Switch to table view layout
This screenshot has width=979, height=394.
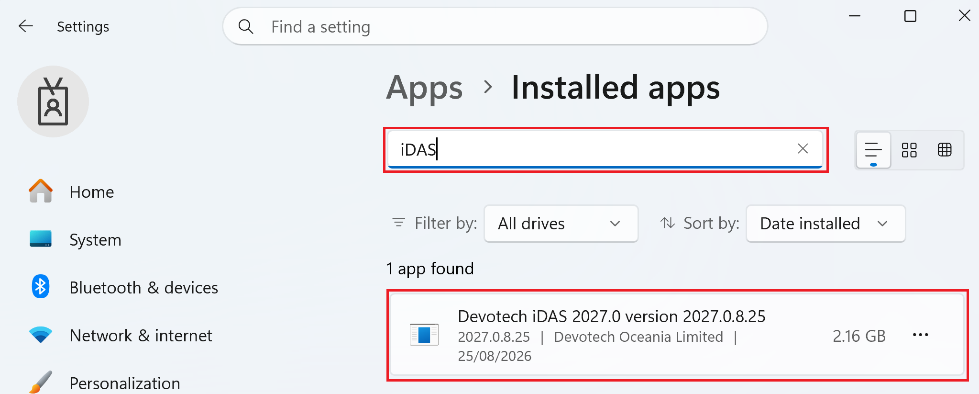point(945,150)
